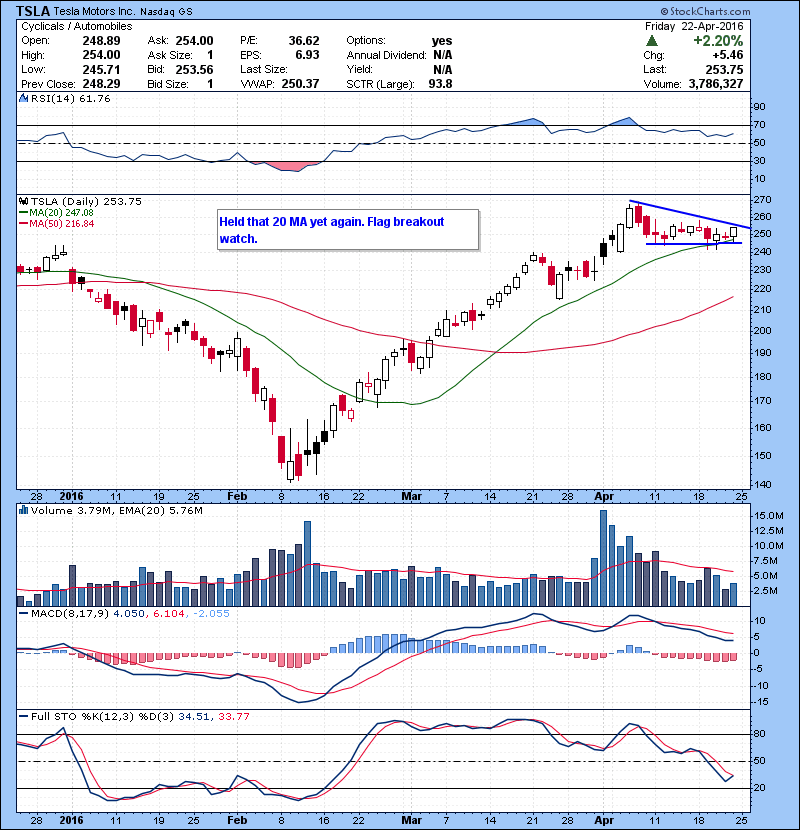Click the Open value 248.89
Viewport: 800px width, 830px height.
[101, 41]
